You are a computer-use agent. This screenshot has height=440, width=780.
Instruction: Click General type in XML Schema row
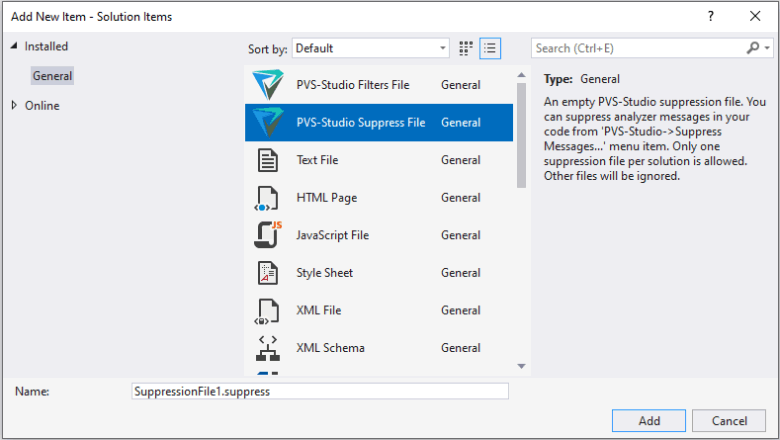[461, 348]
